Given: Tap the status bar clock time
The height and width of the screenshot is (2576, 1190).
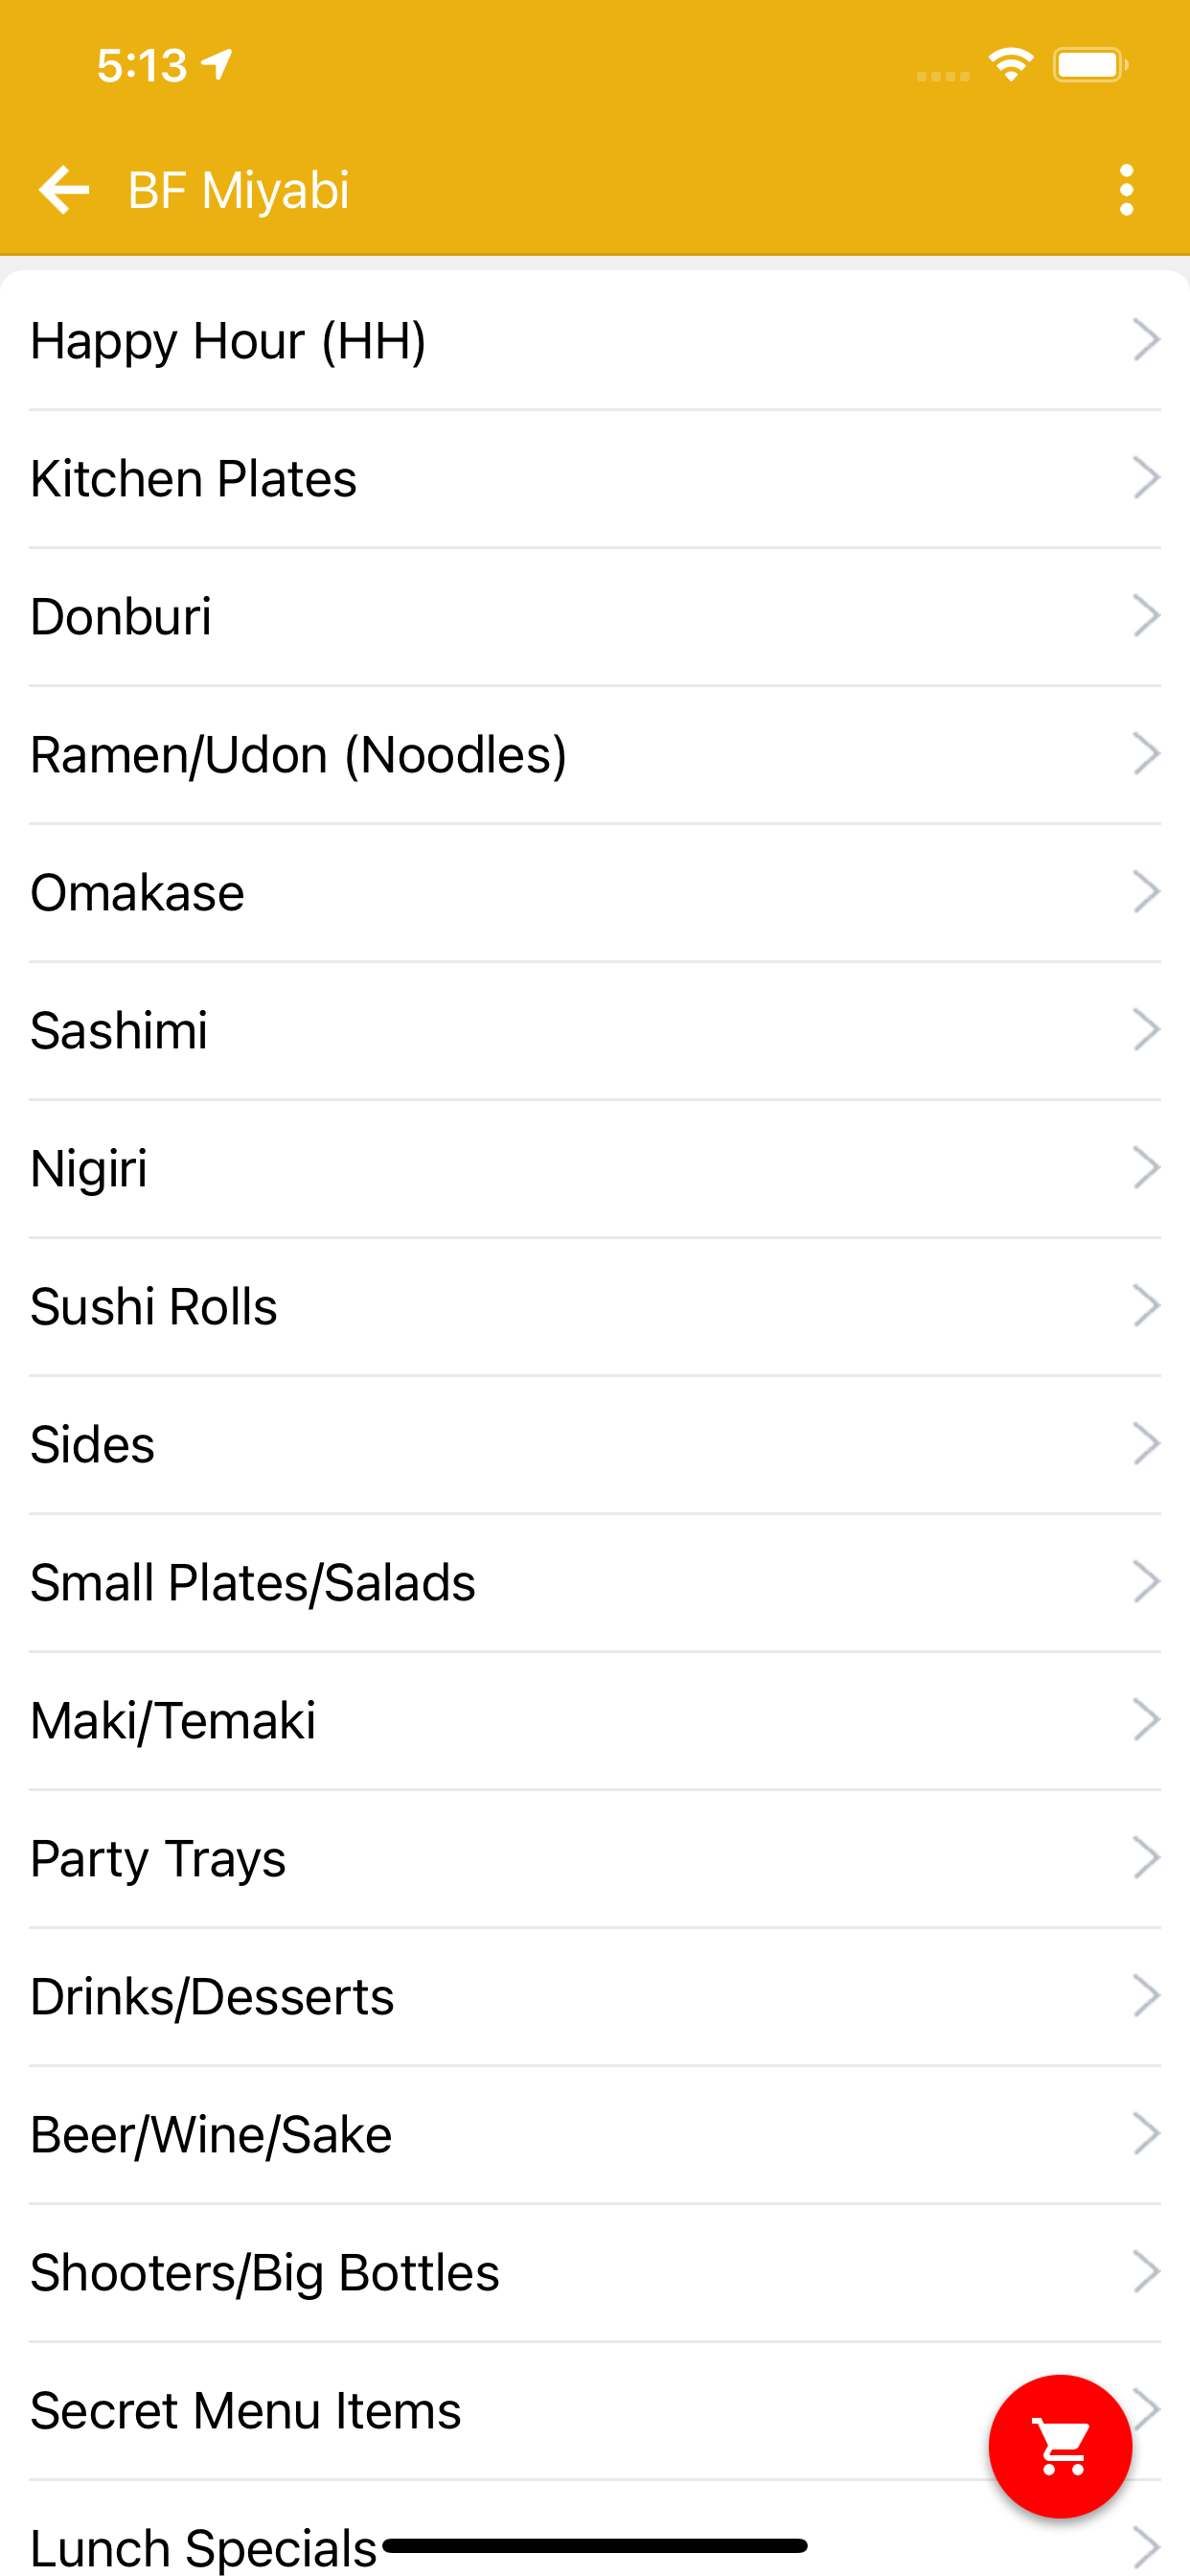Looking at the screenshot, I should 142,65.
